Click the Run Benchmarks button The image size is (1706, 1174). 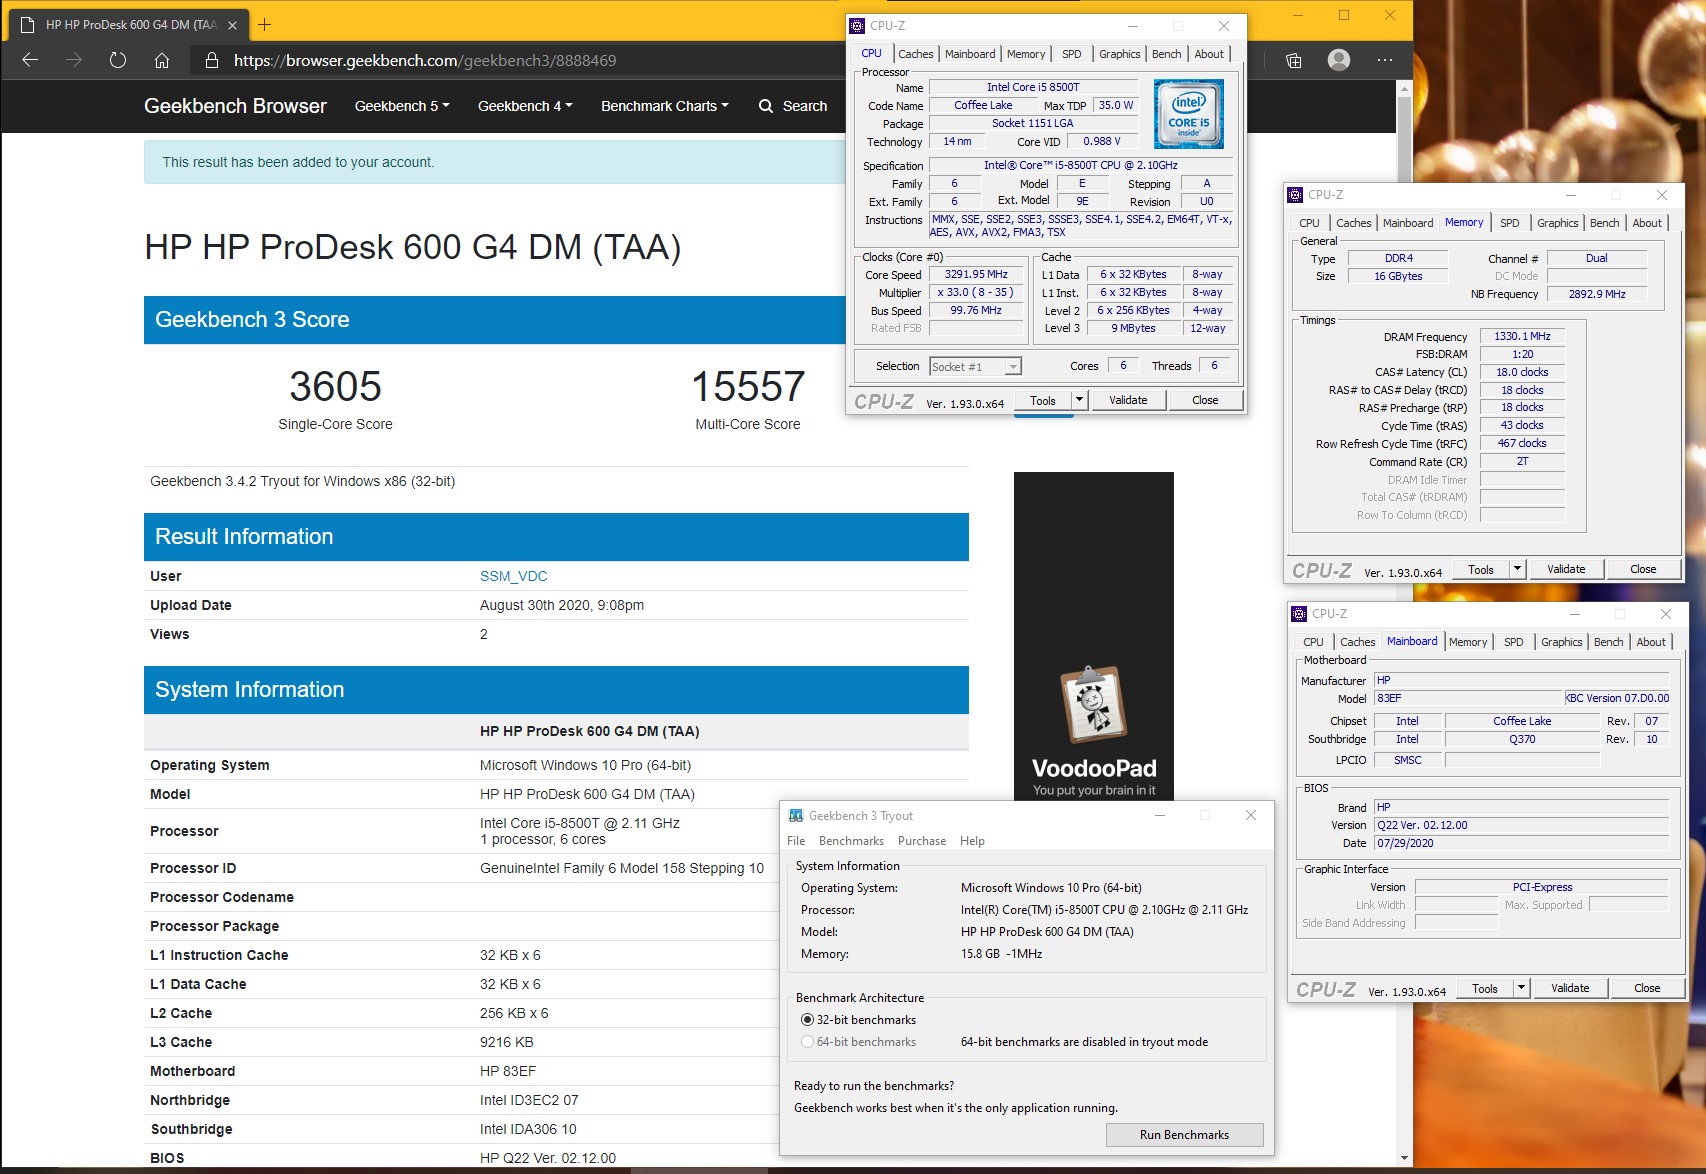pyautogui.click(x=1184, y=1135)
